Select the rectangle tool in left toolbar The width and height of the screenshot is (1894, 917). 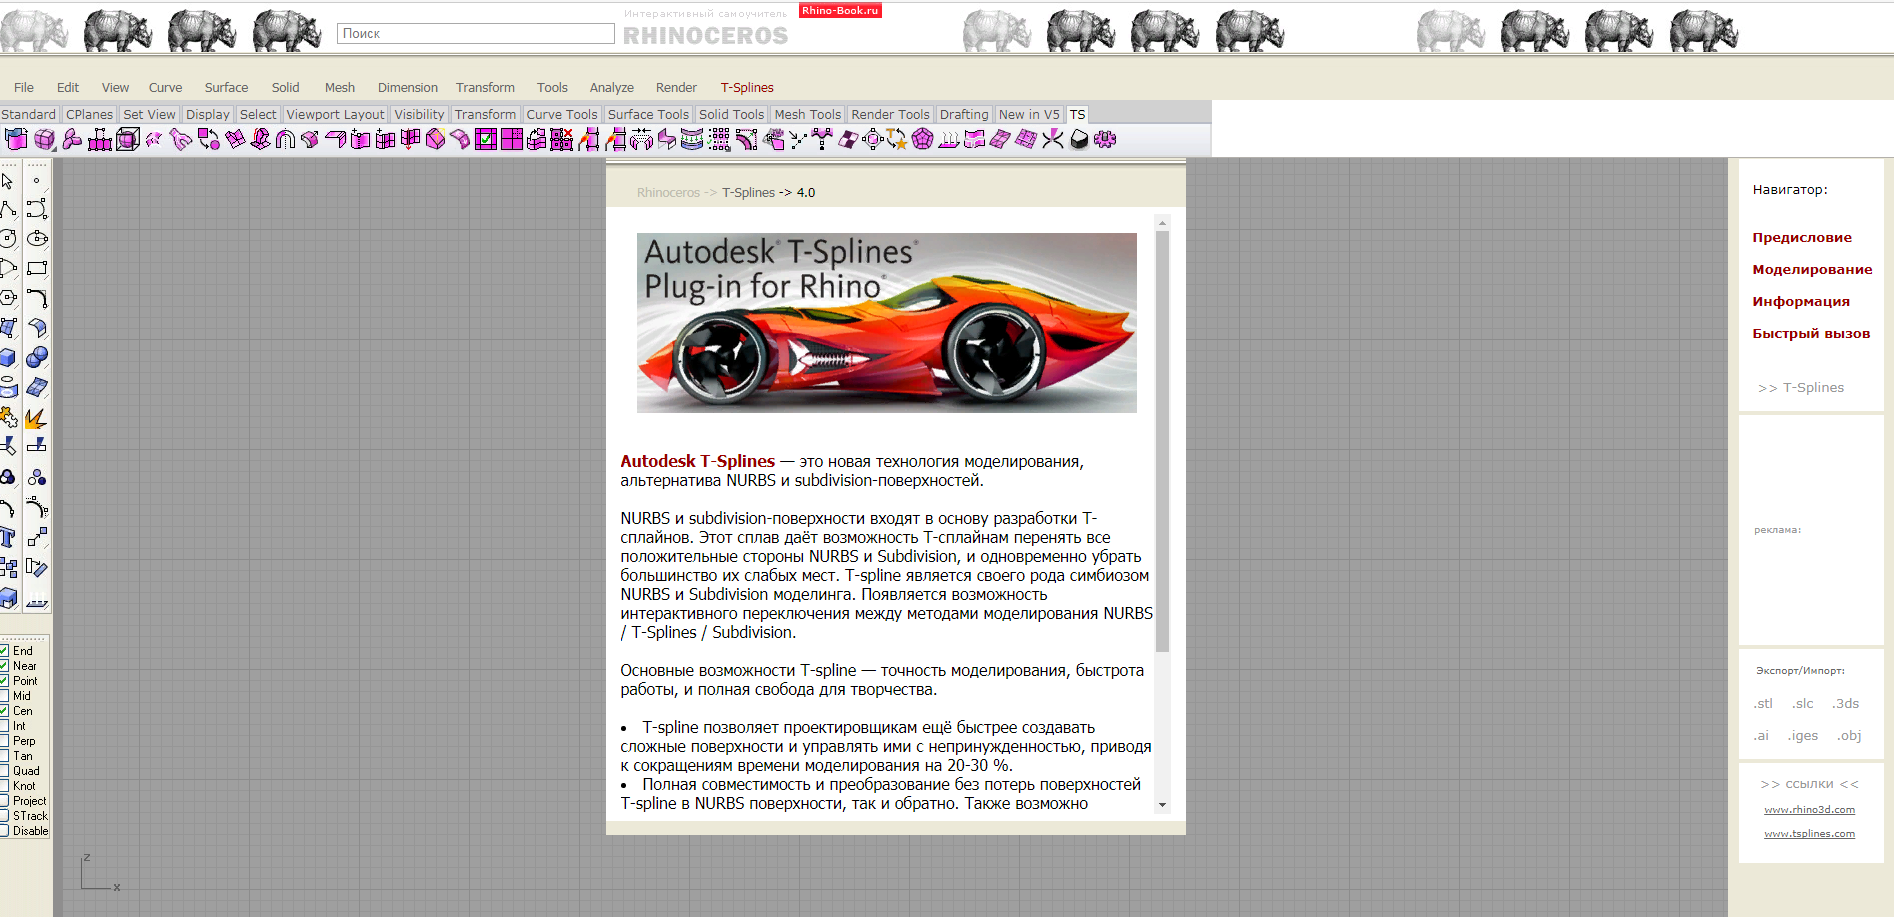point(37,269)
